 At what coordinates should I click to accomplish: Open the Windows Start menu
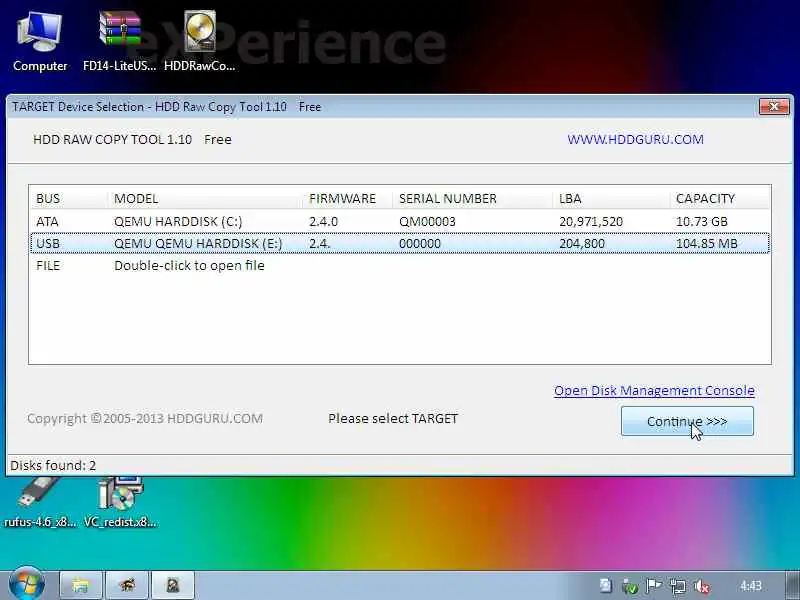click(x=27, y=585)
